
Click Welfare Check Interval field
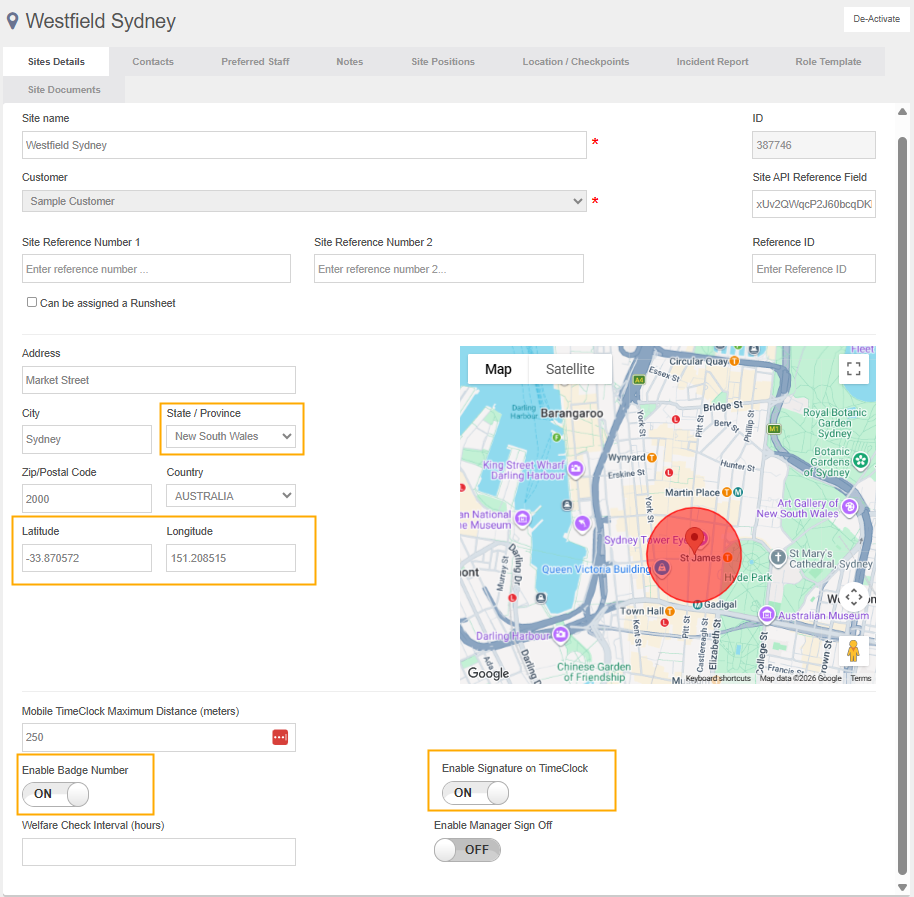(x=159, y=852)
